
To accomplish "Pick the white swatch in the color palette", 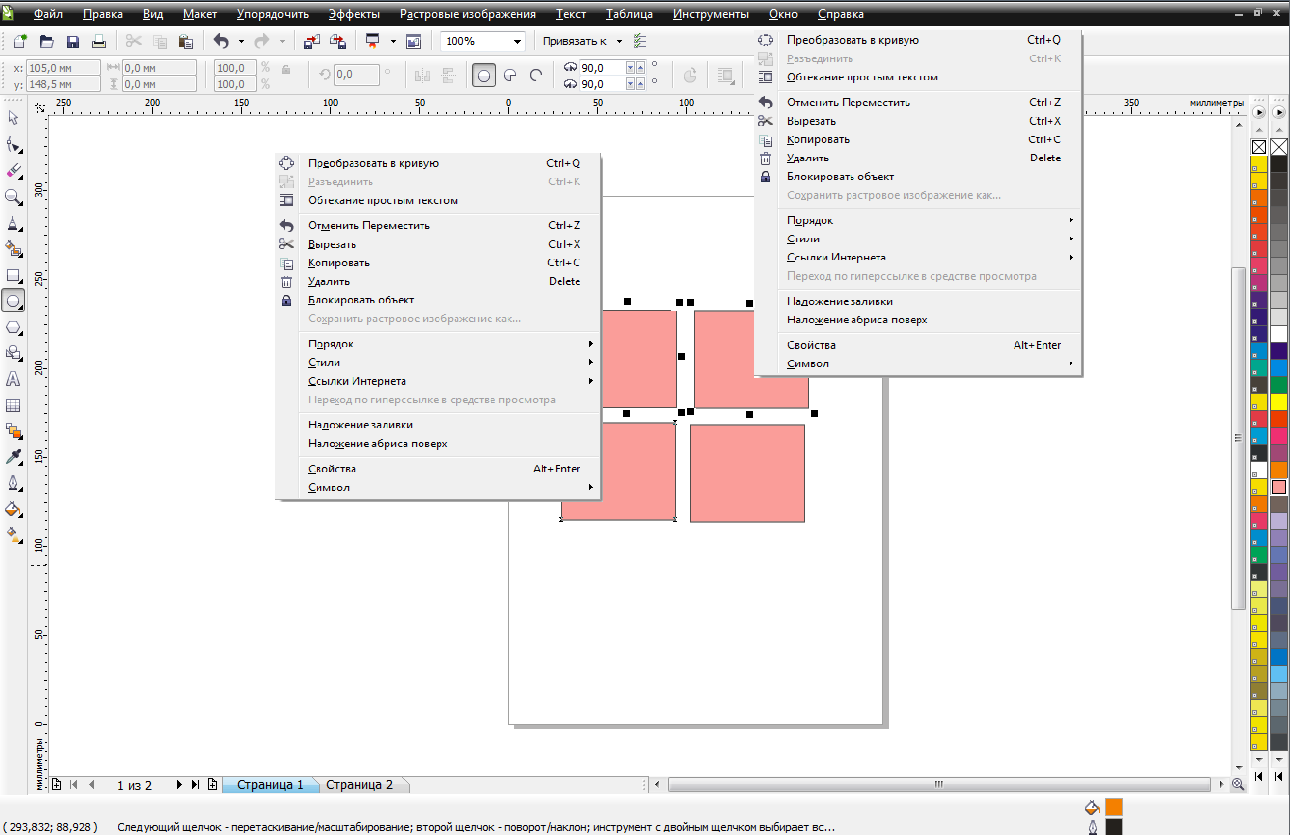I will click(1278, 334).
